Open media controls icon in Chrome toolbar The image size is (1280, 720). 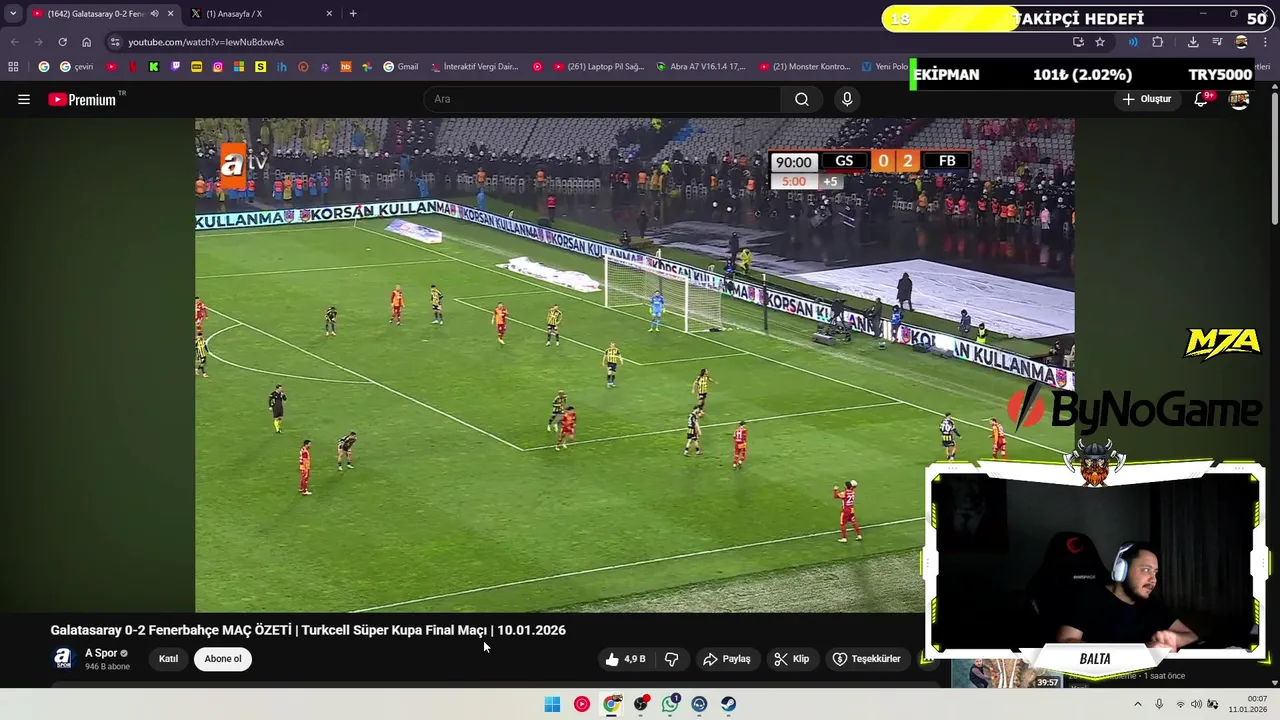point(1217,42)
